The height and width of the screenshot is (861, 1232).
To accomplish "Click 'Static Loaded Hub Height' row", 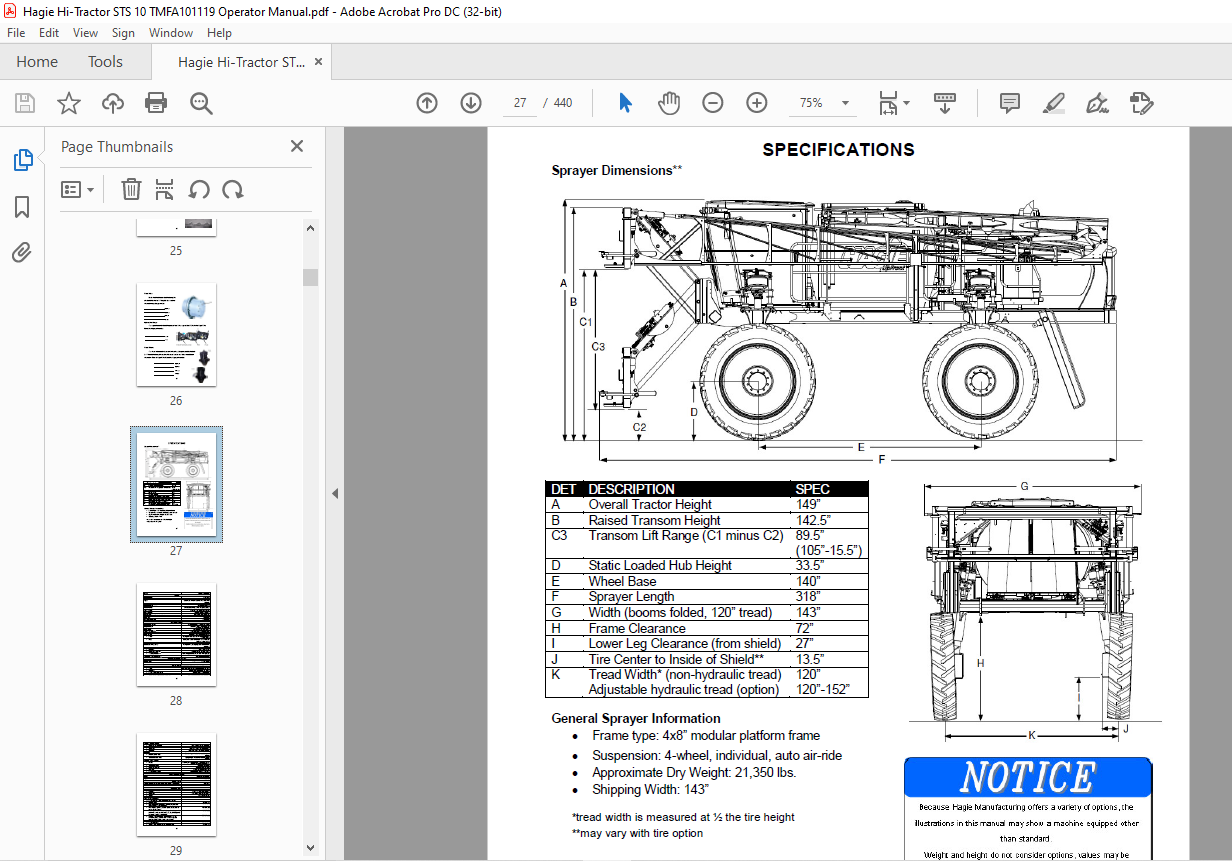I will coord(660,565).
